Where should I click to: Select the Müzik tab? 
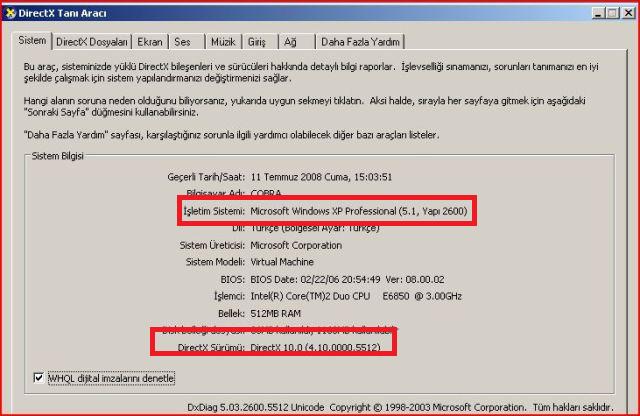[223, 42]
